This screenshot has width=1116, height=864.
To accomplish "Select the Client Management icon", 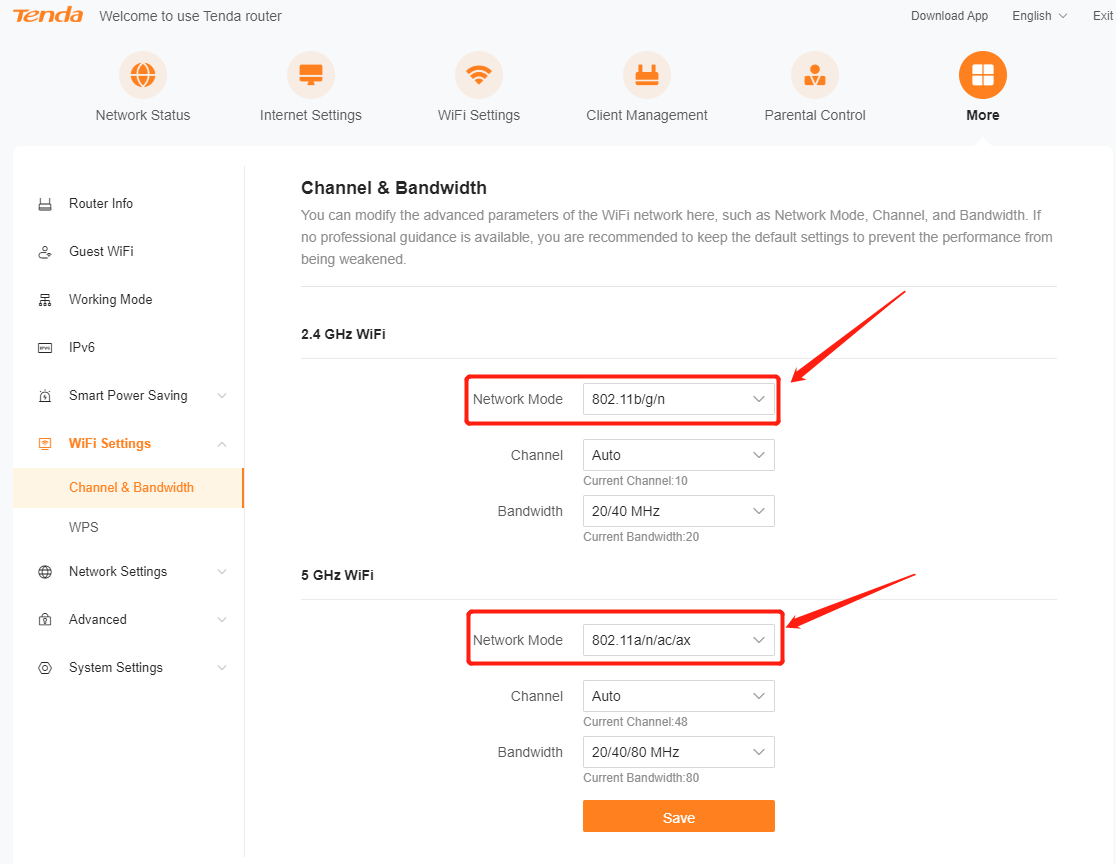I will pos(647,76).
